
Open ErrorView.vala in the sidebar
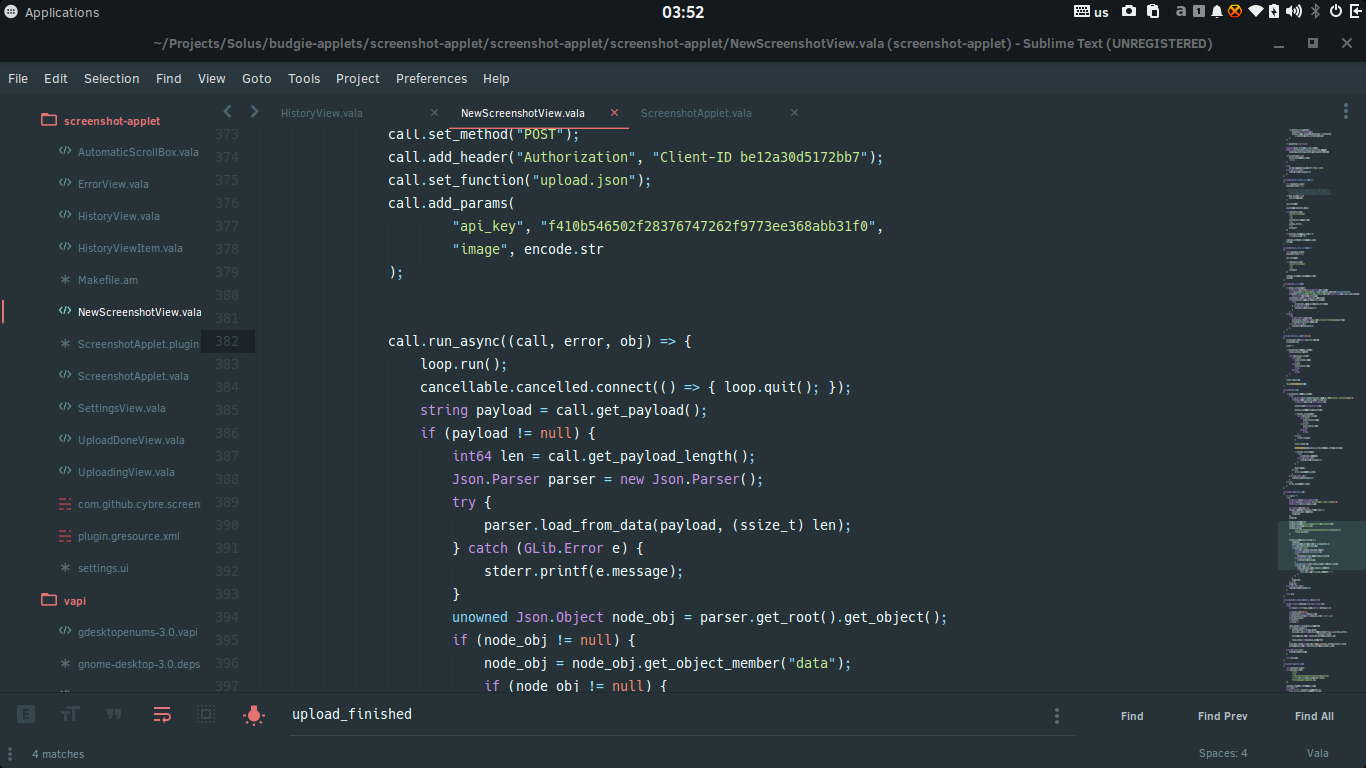113,184
